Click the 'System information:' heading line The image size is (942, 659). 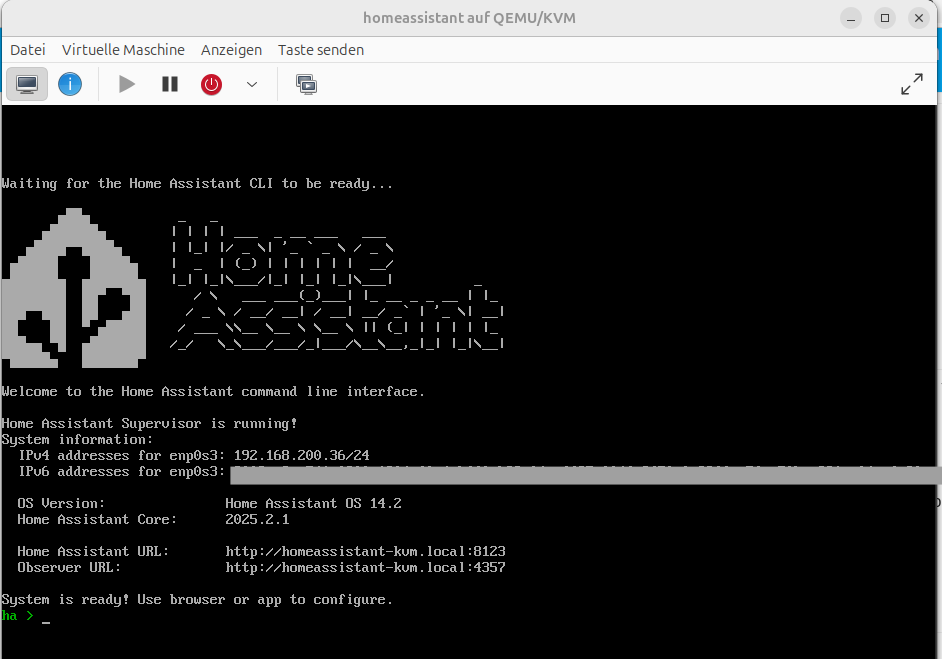coord(77,440)
